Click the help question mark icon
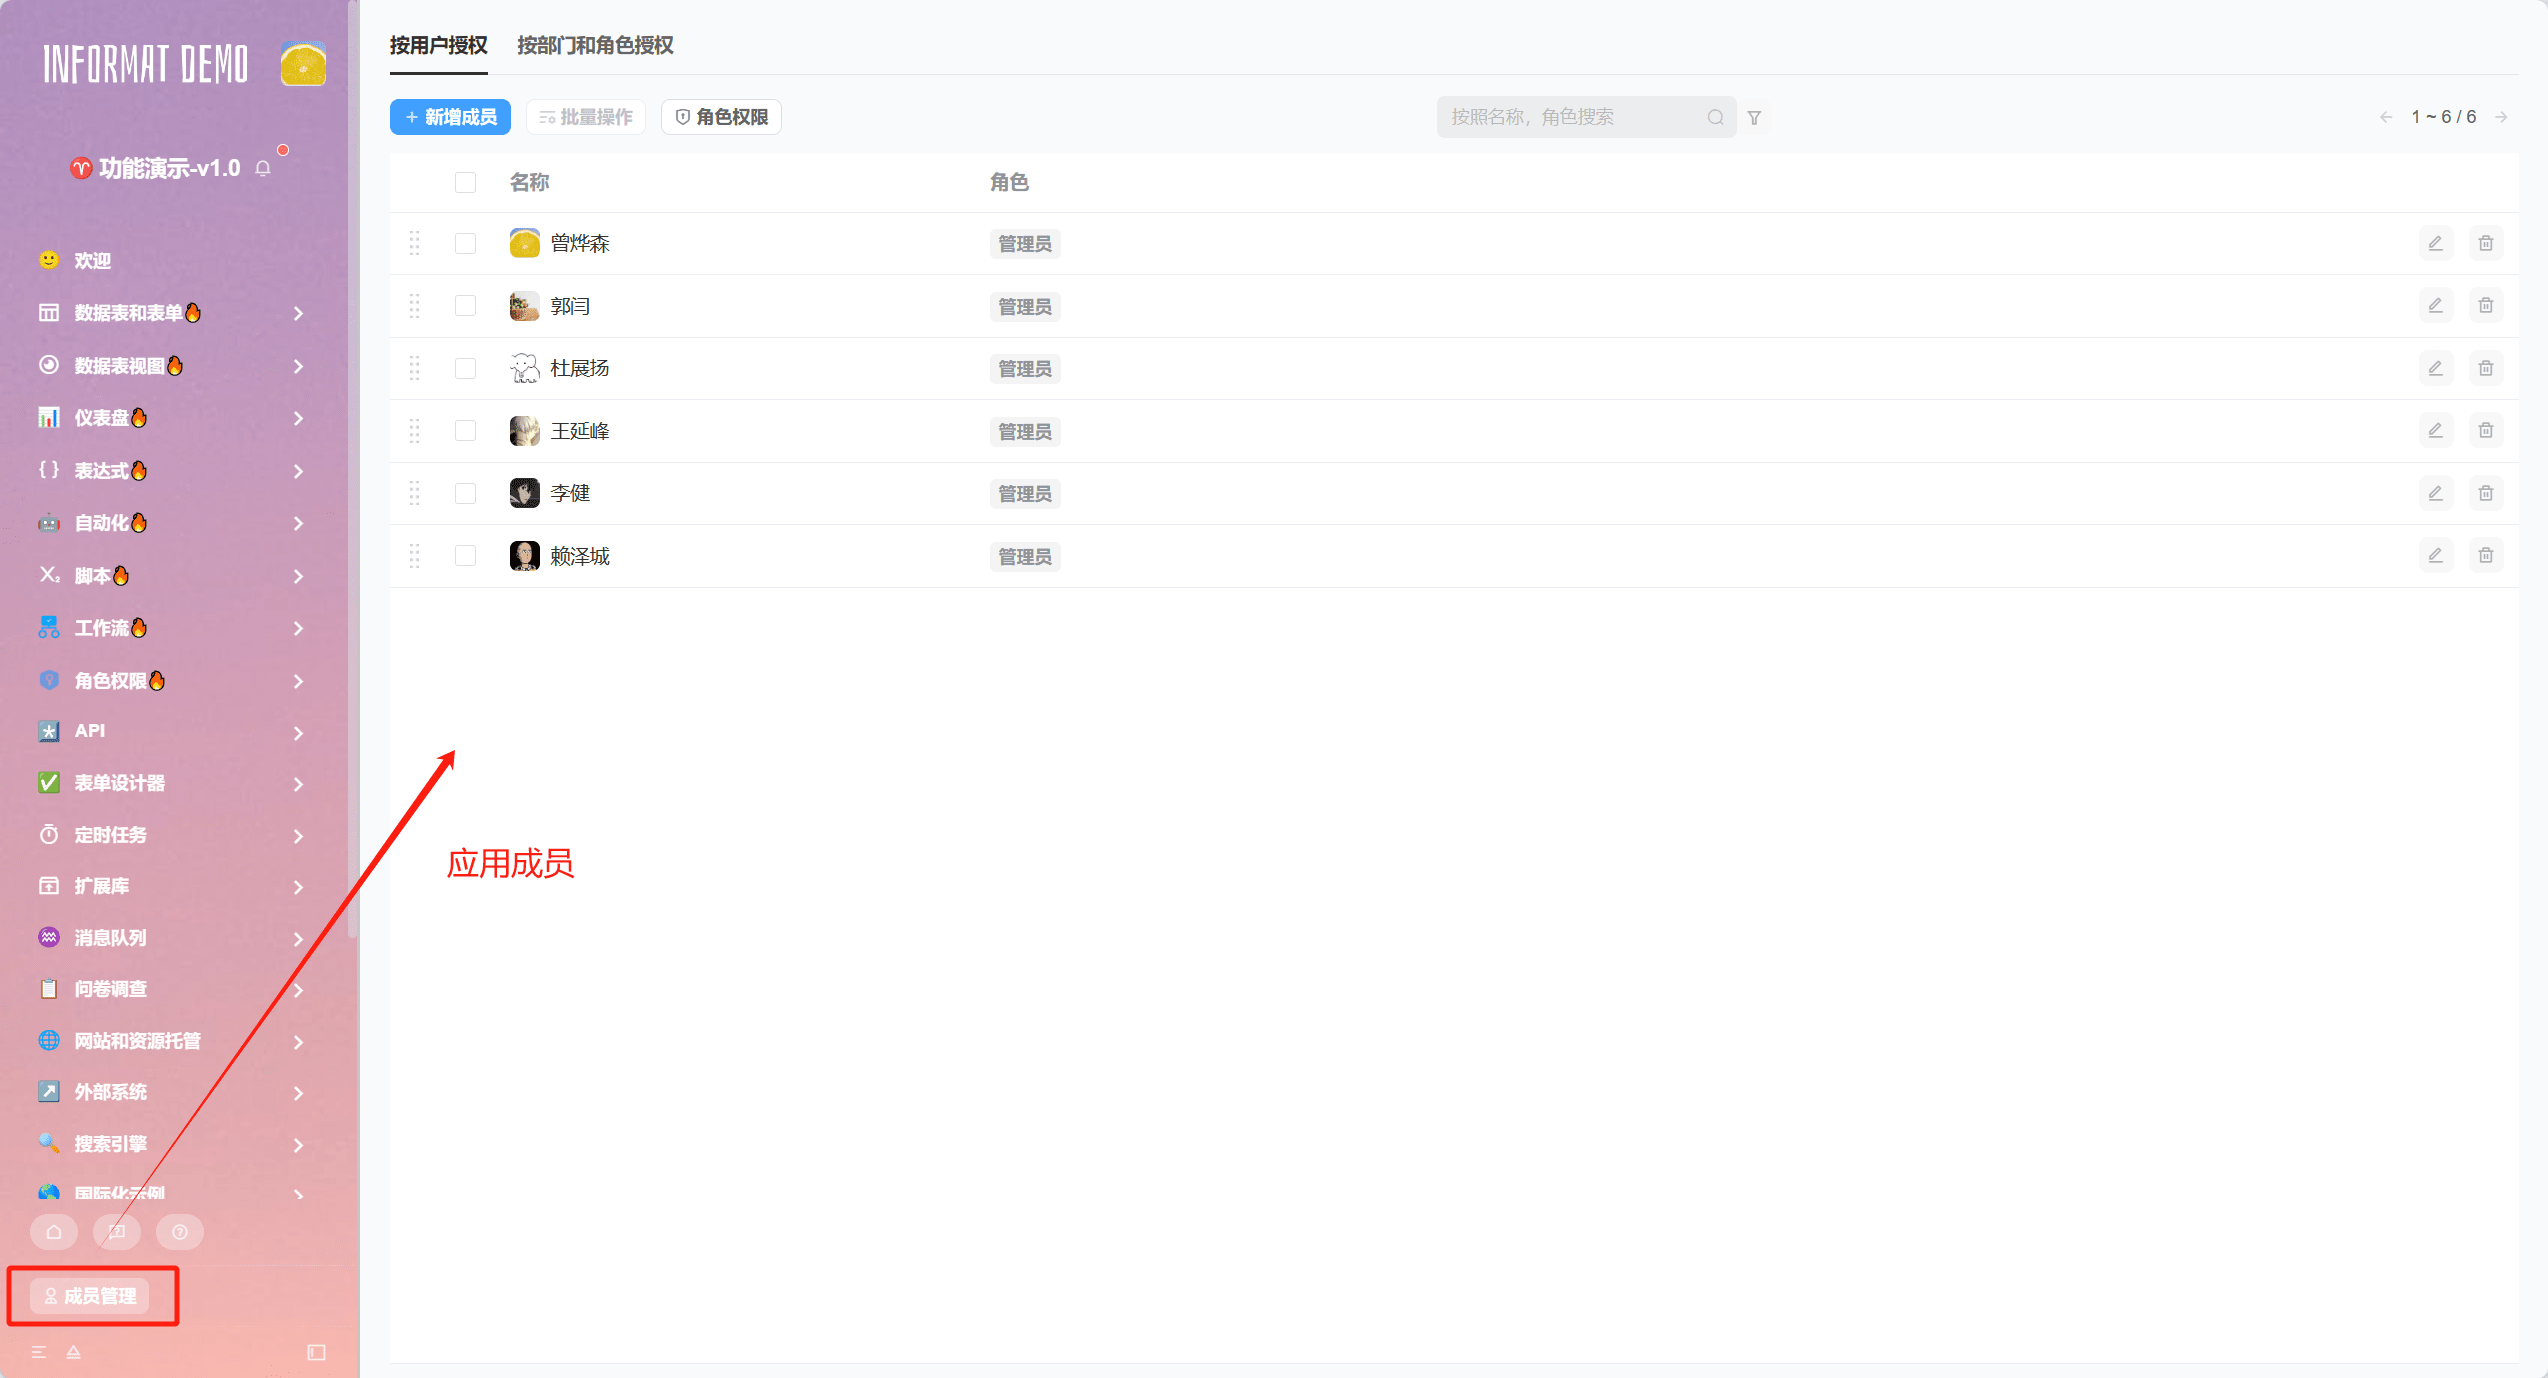Viewport: 2548px width, 1378px height. click(x=180, y=1232)
